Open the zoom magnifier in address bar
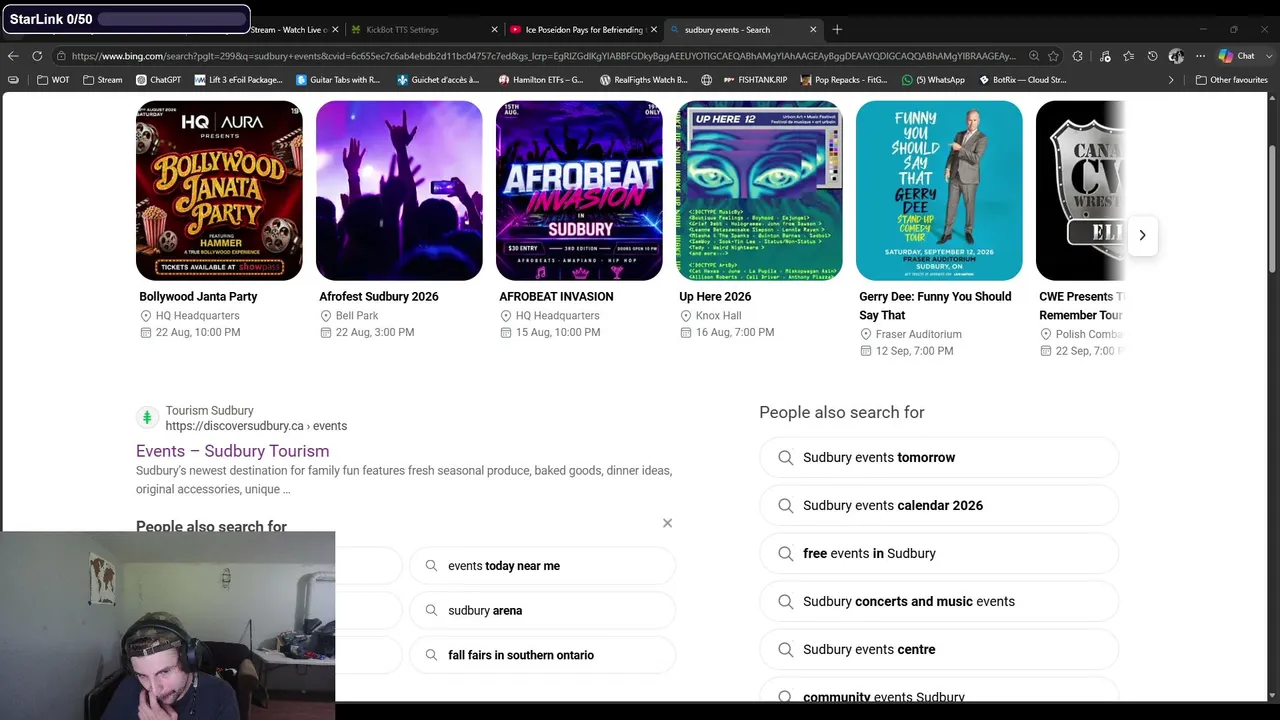1280x720 pixels. pos(1034,56)
